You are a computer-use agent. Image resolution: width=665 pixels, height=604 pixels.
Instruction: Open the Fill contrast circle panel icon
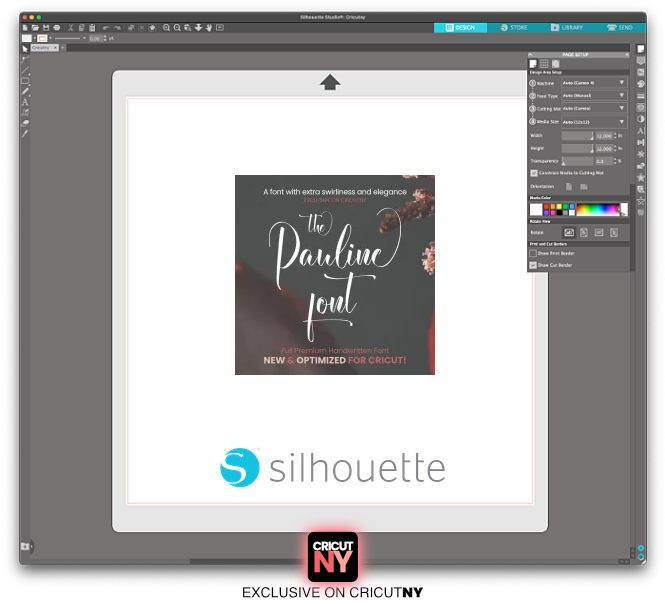pos(640,119)
